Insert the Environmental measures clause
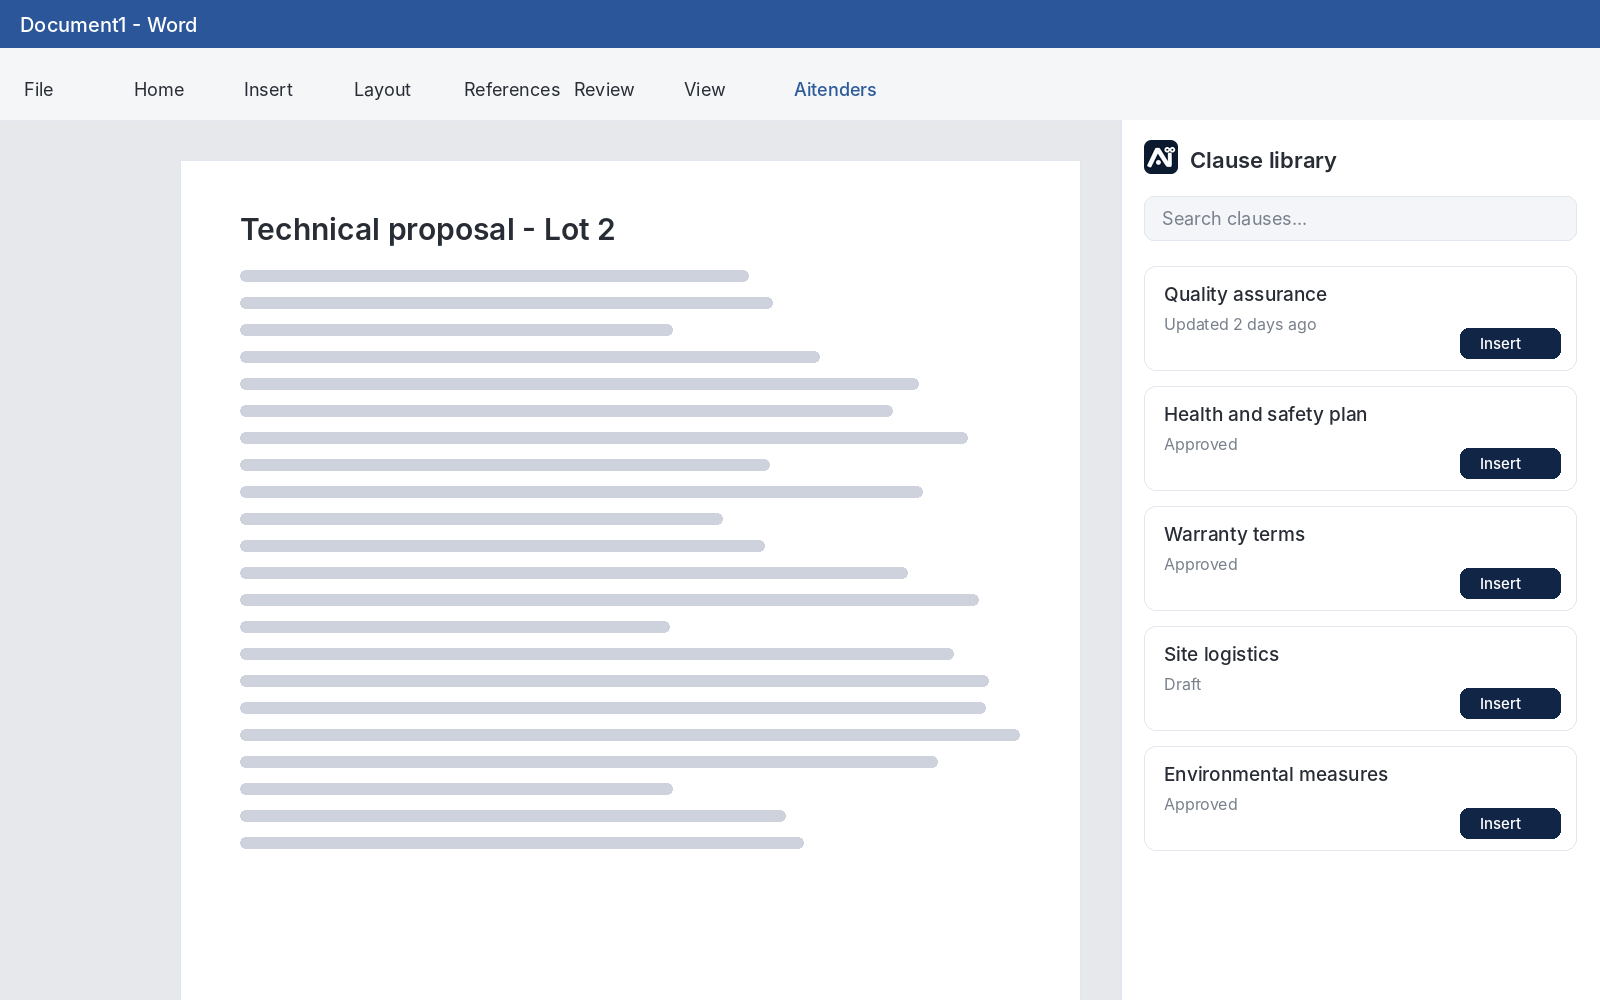The image size is (1600, 1000). point(1510,824)
